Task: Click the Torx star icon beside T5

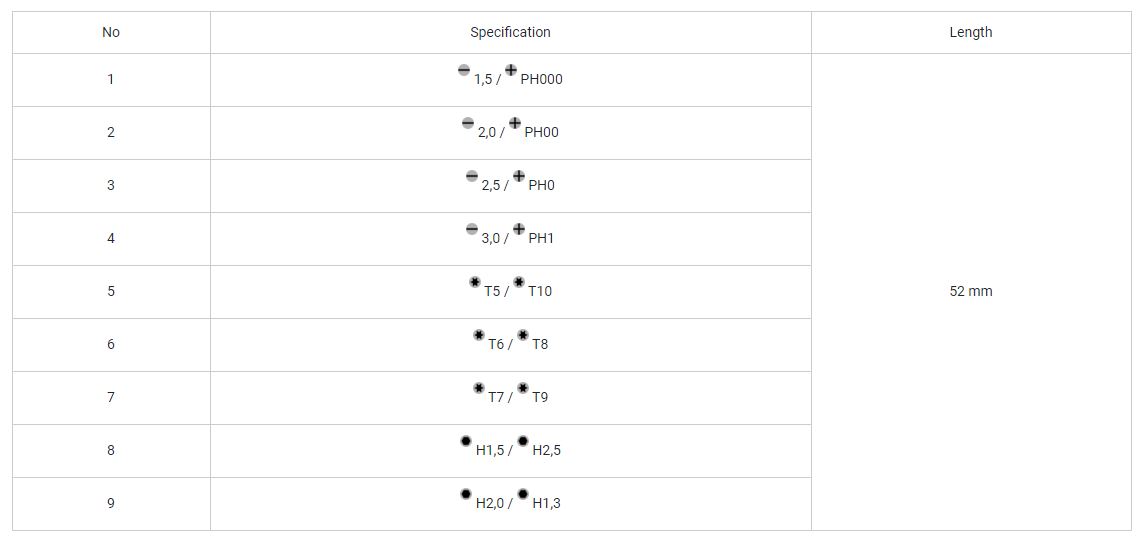Action: pyautogui.click(x=475, y=282)
